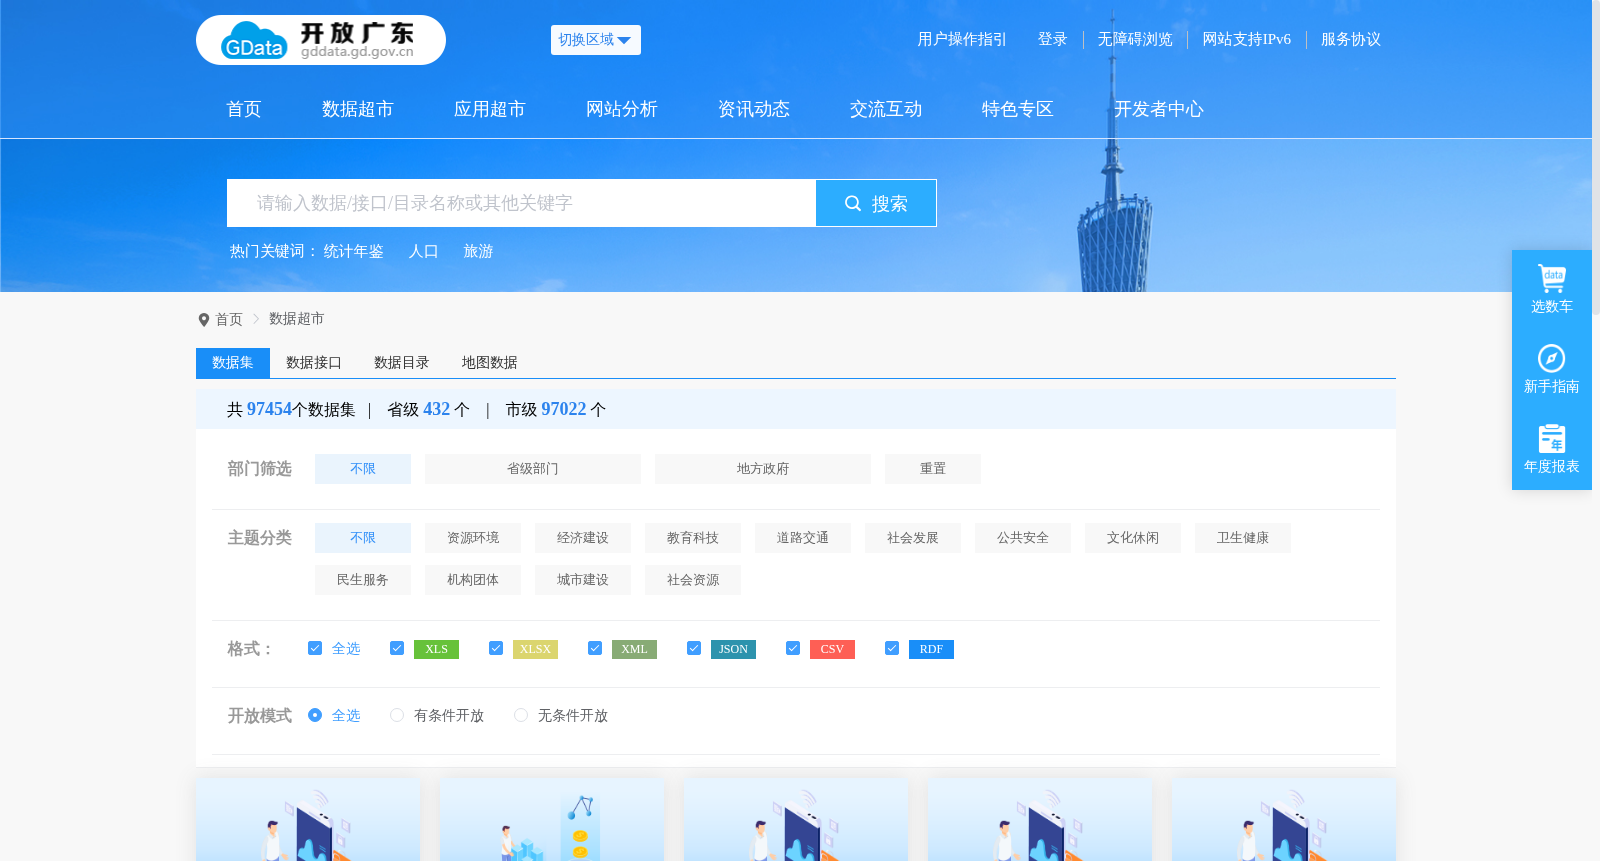Select 不限 in 部门筛选 row
Viewport: 1600px width, 861px height.
[363, 469]
